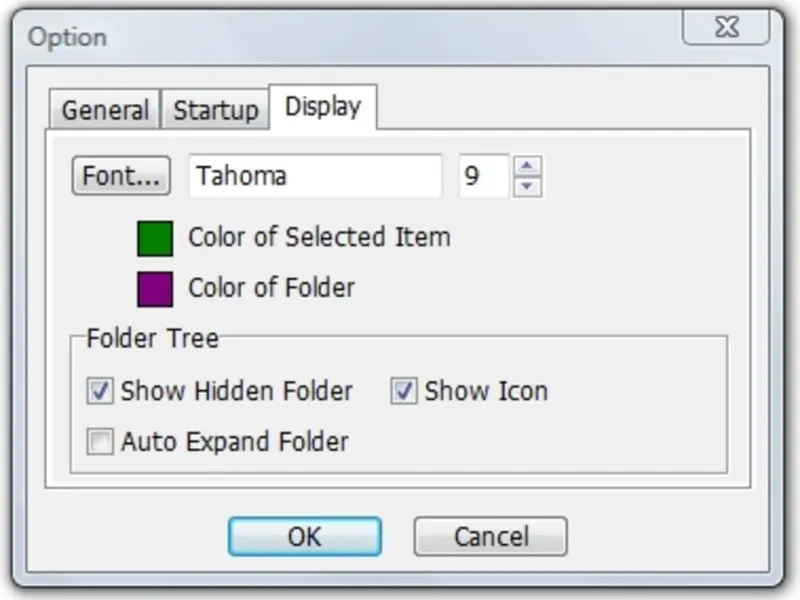Switch to the General tab

tap(105, 110)
